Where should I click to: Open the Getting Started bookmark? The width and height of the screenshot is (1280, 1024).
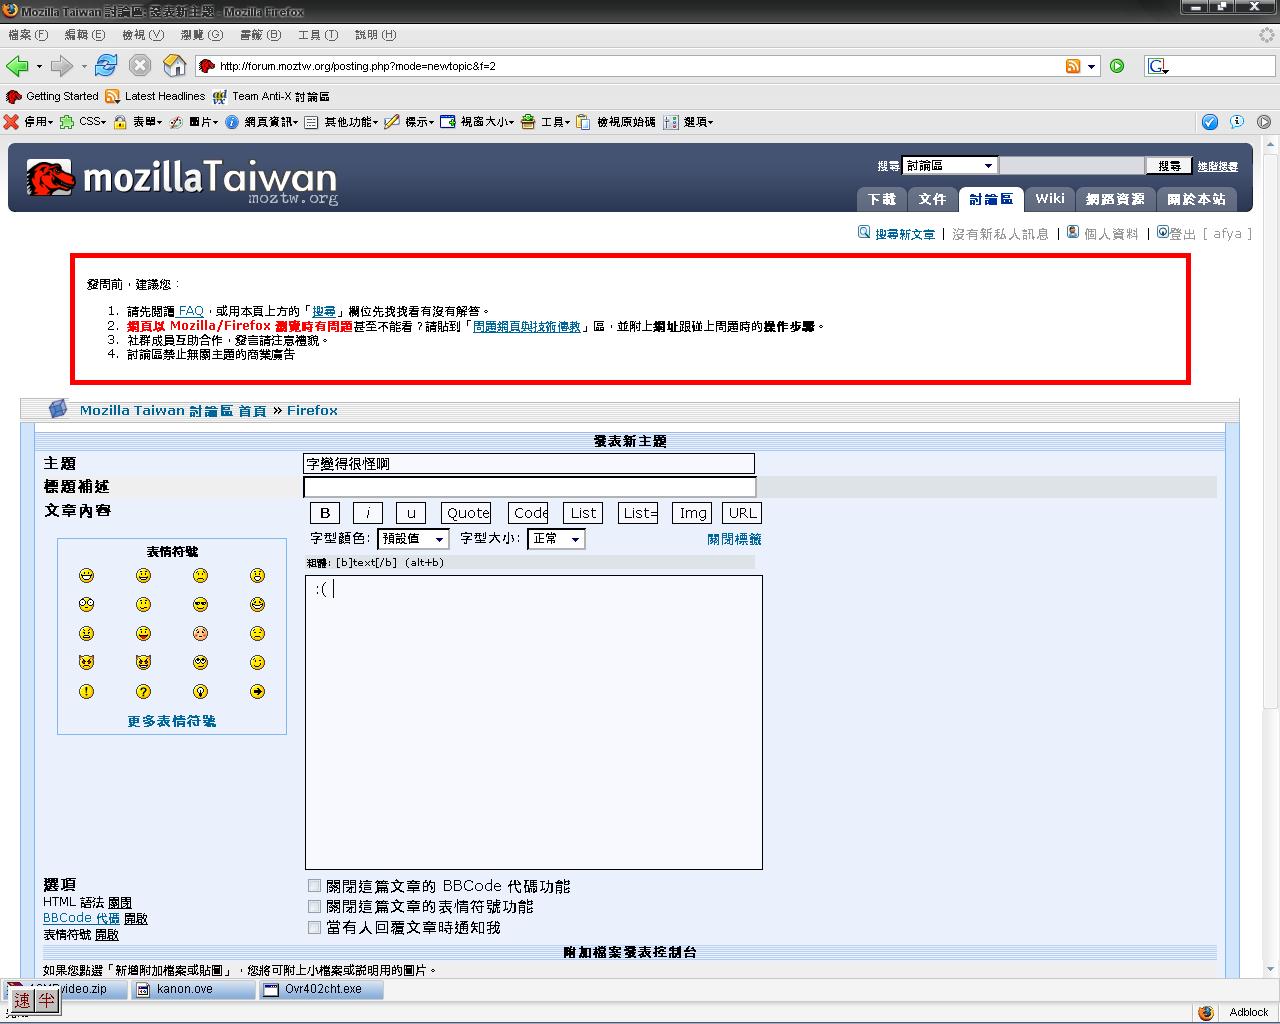tap(53, 97)
